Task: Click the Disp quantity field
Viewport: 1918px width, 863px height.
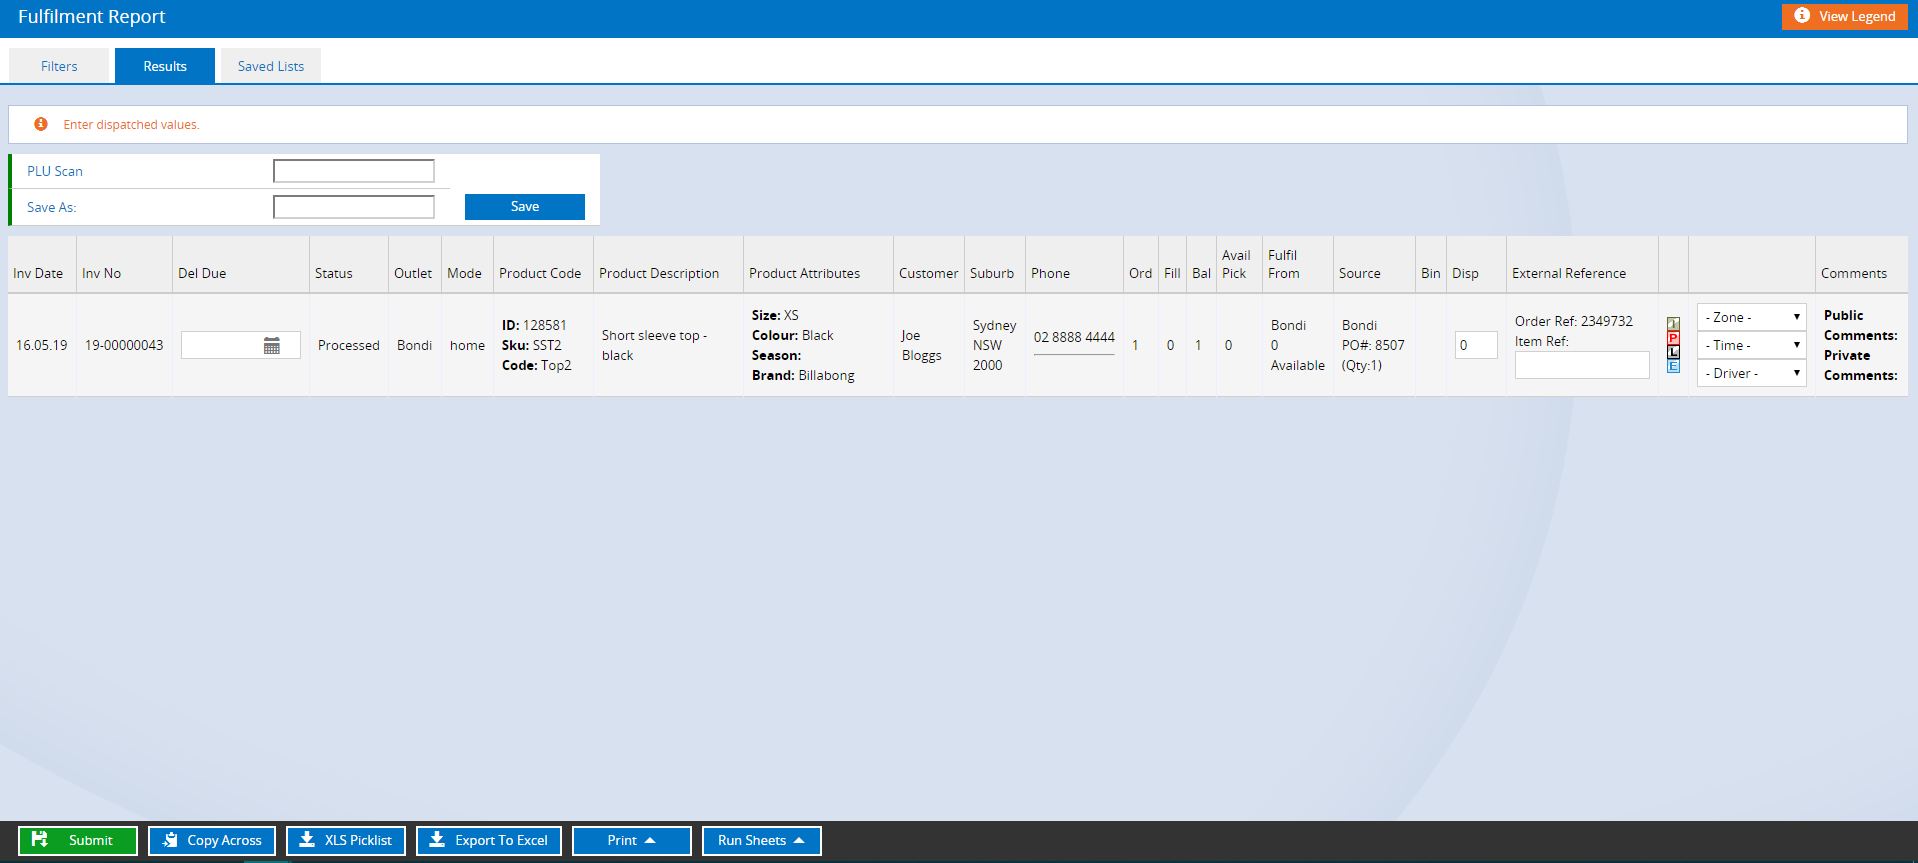Action: (x=1476, y=345)
